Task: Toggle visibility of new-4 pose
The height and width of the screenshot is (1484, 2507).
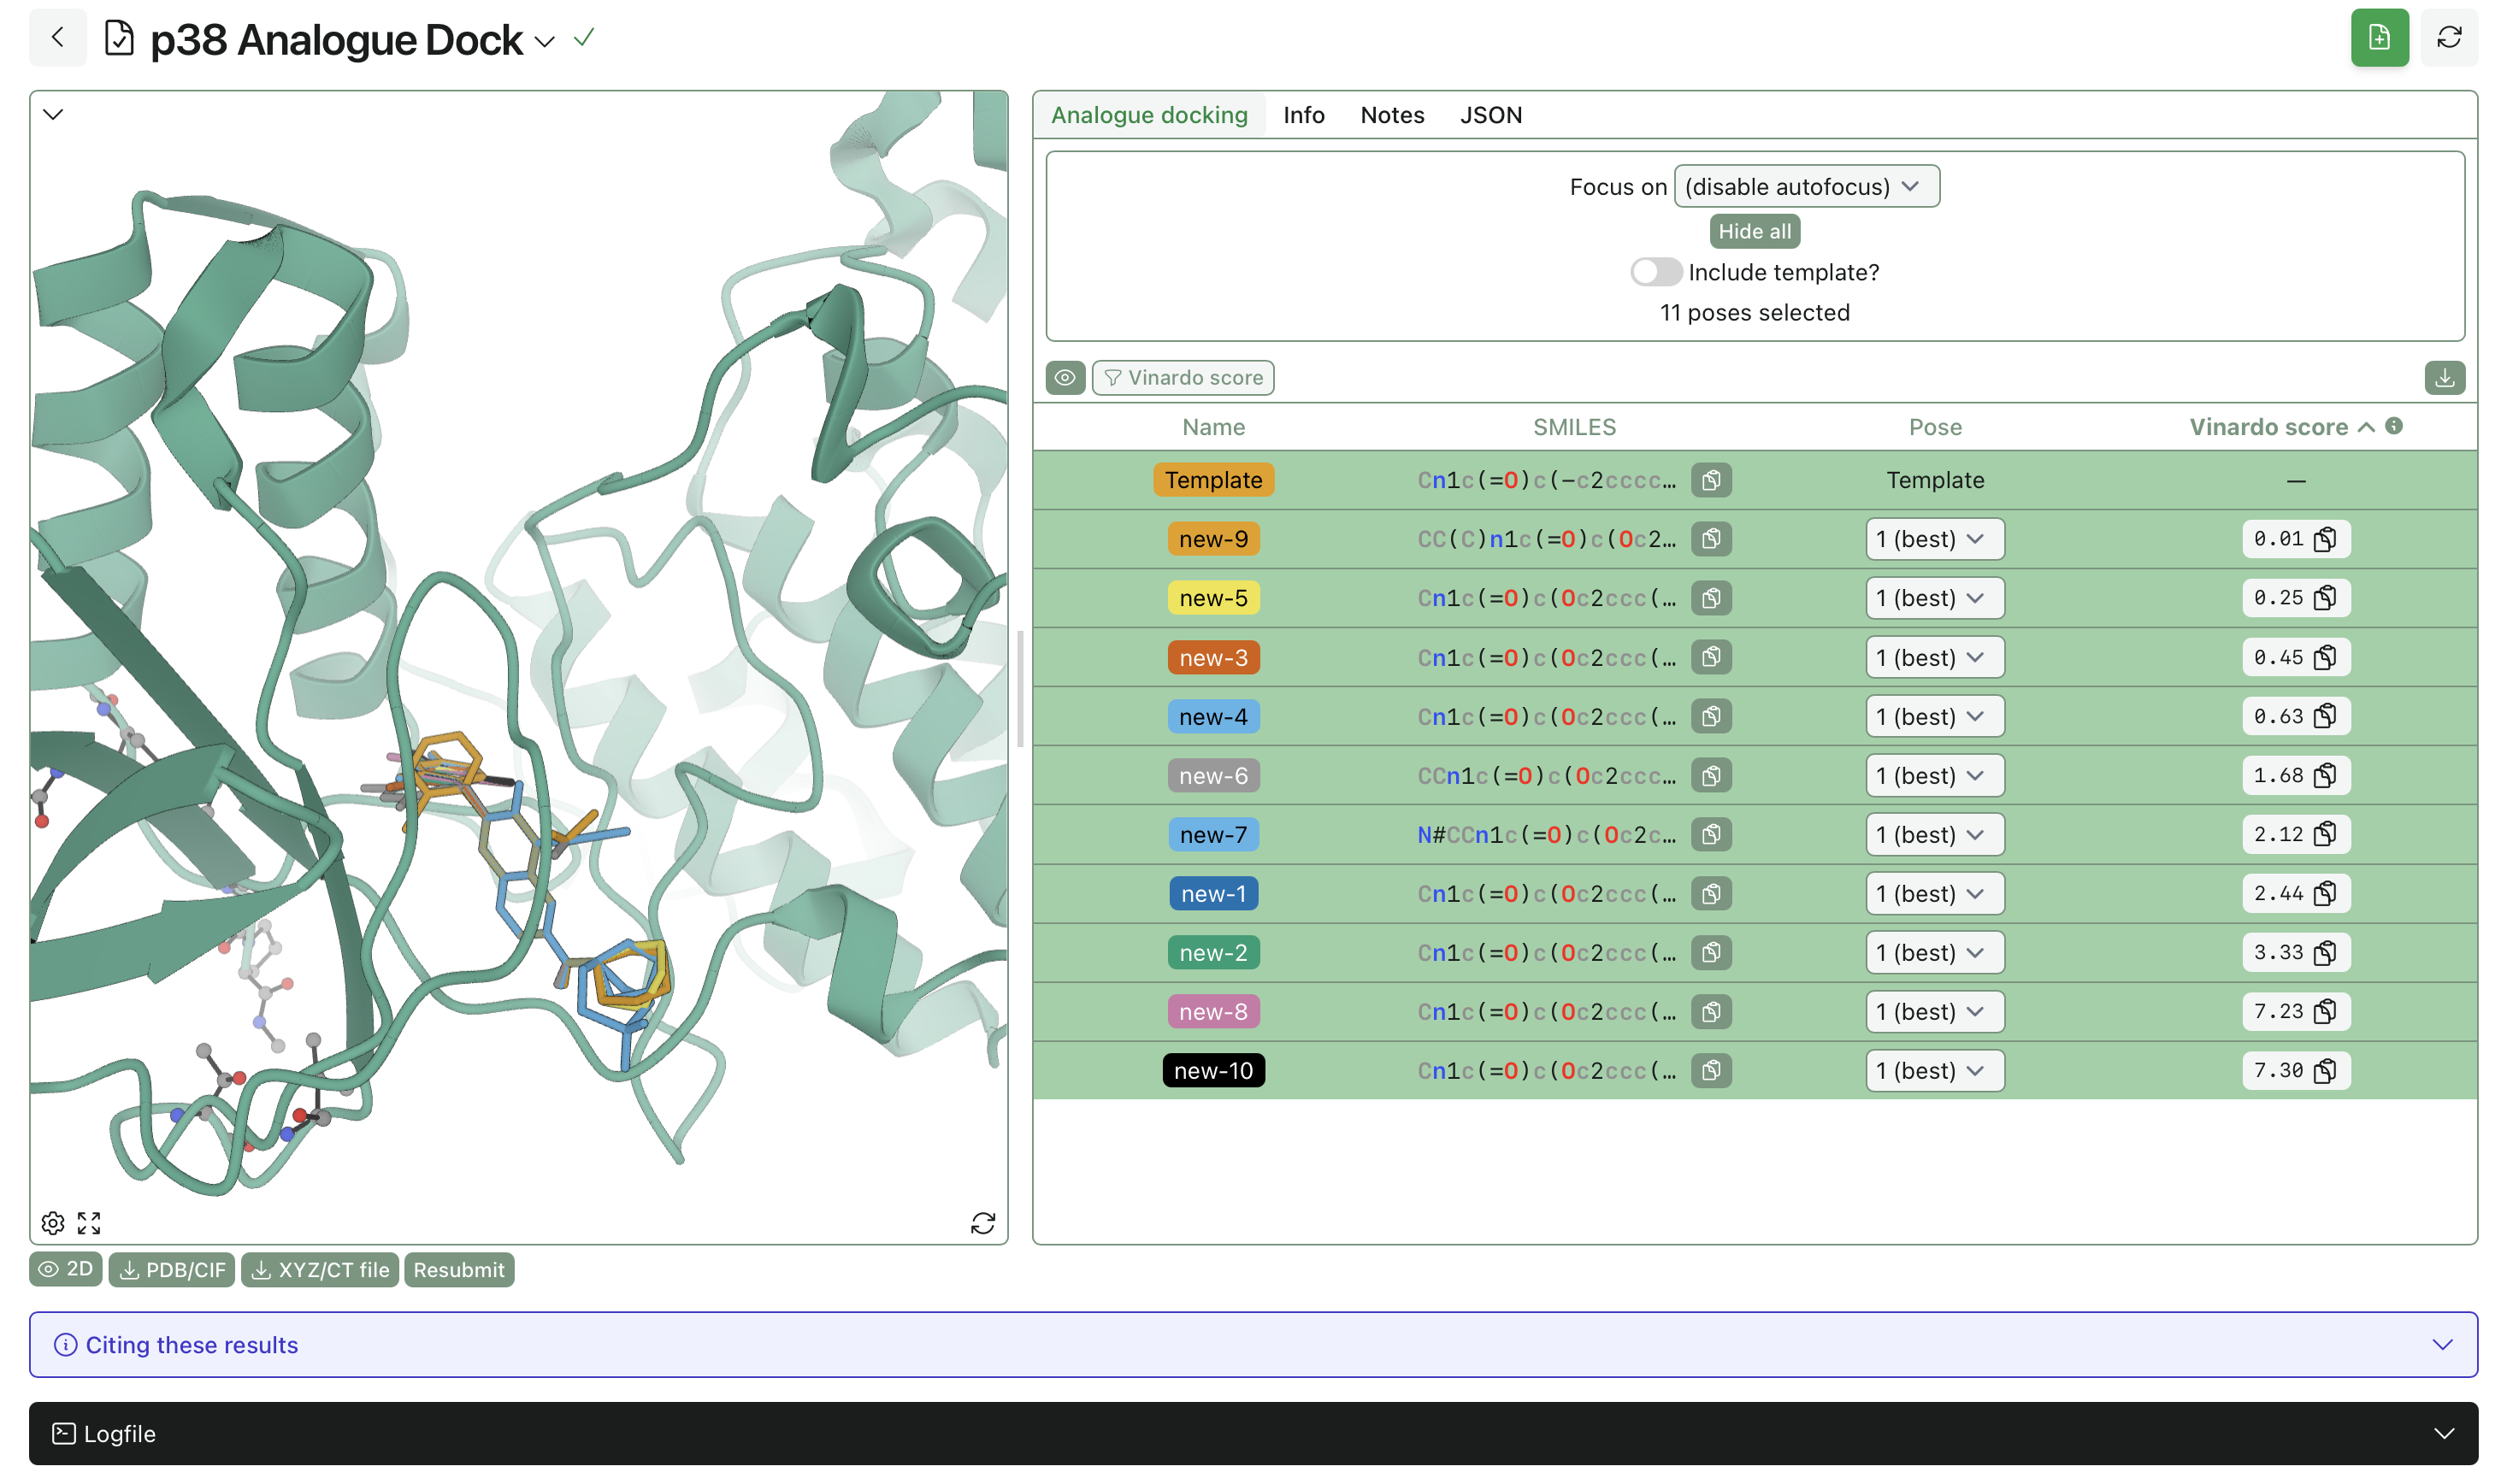Action: click(1213, 716)
